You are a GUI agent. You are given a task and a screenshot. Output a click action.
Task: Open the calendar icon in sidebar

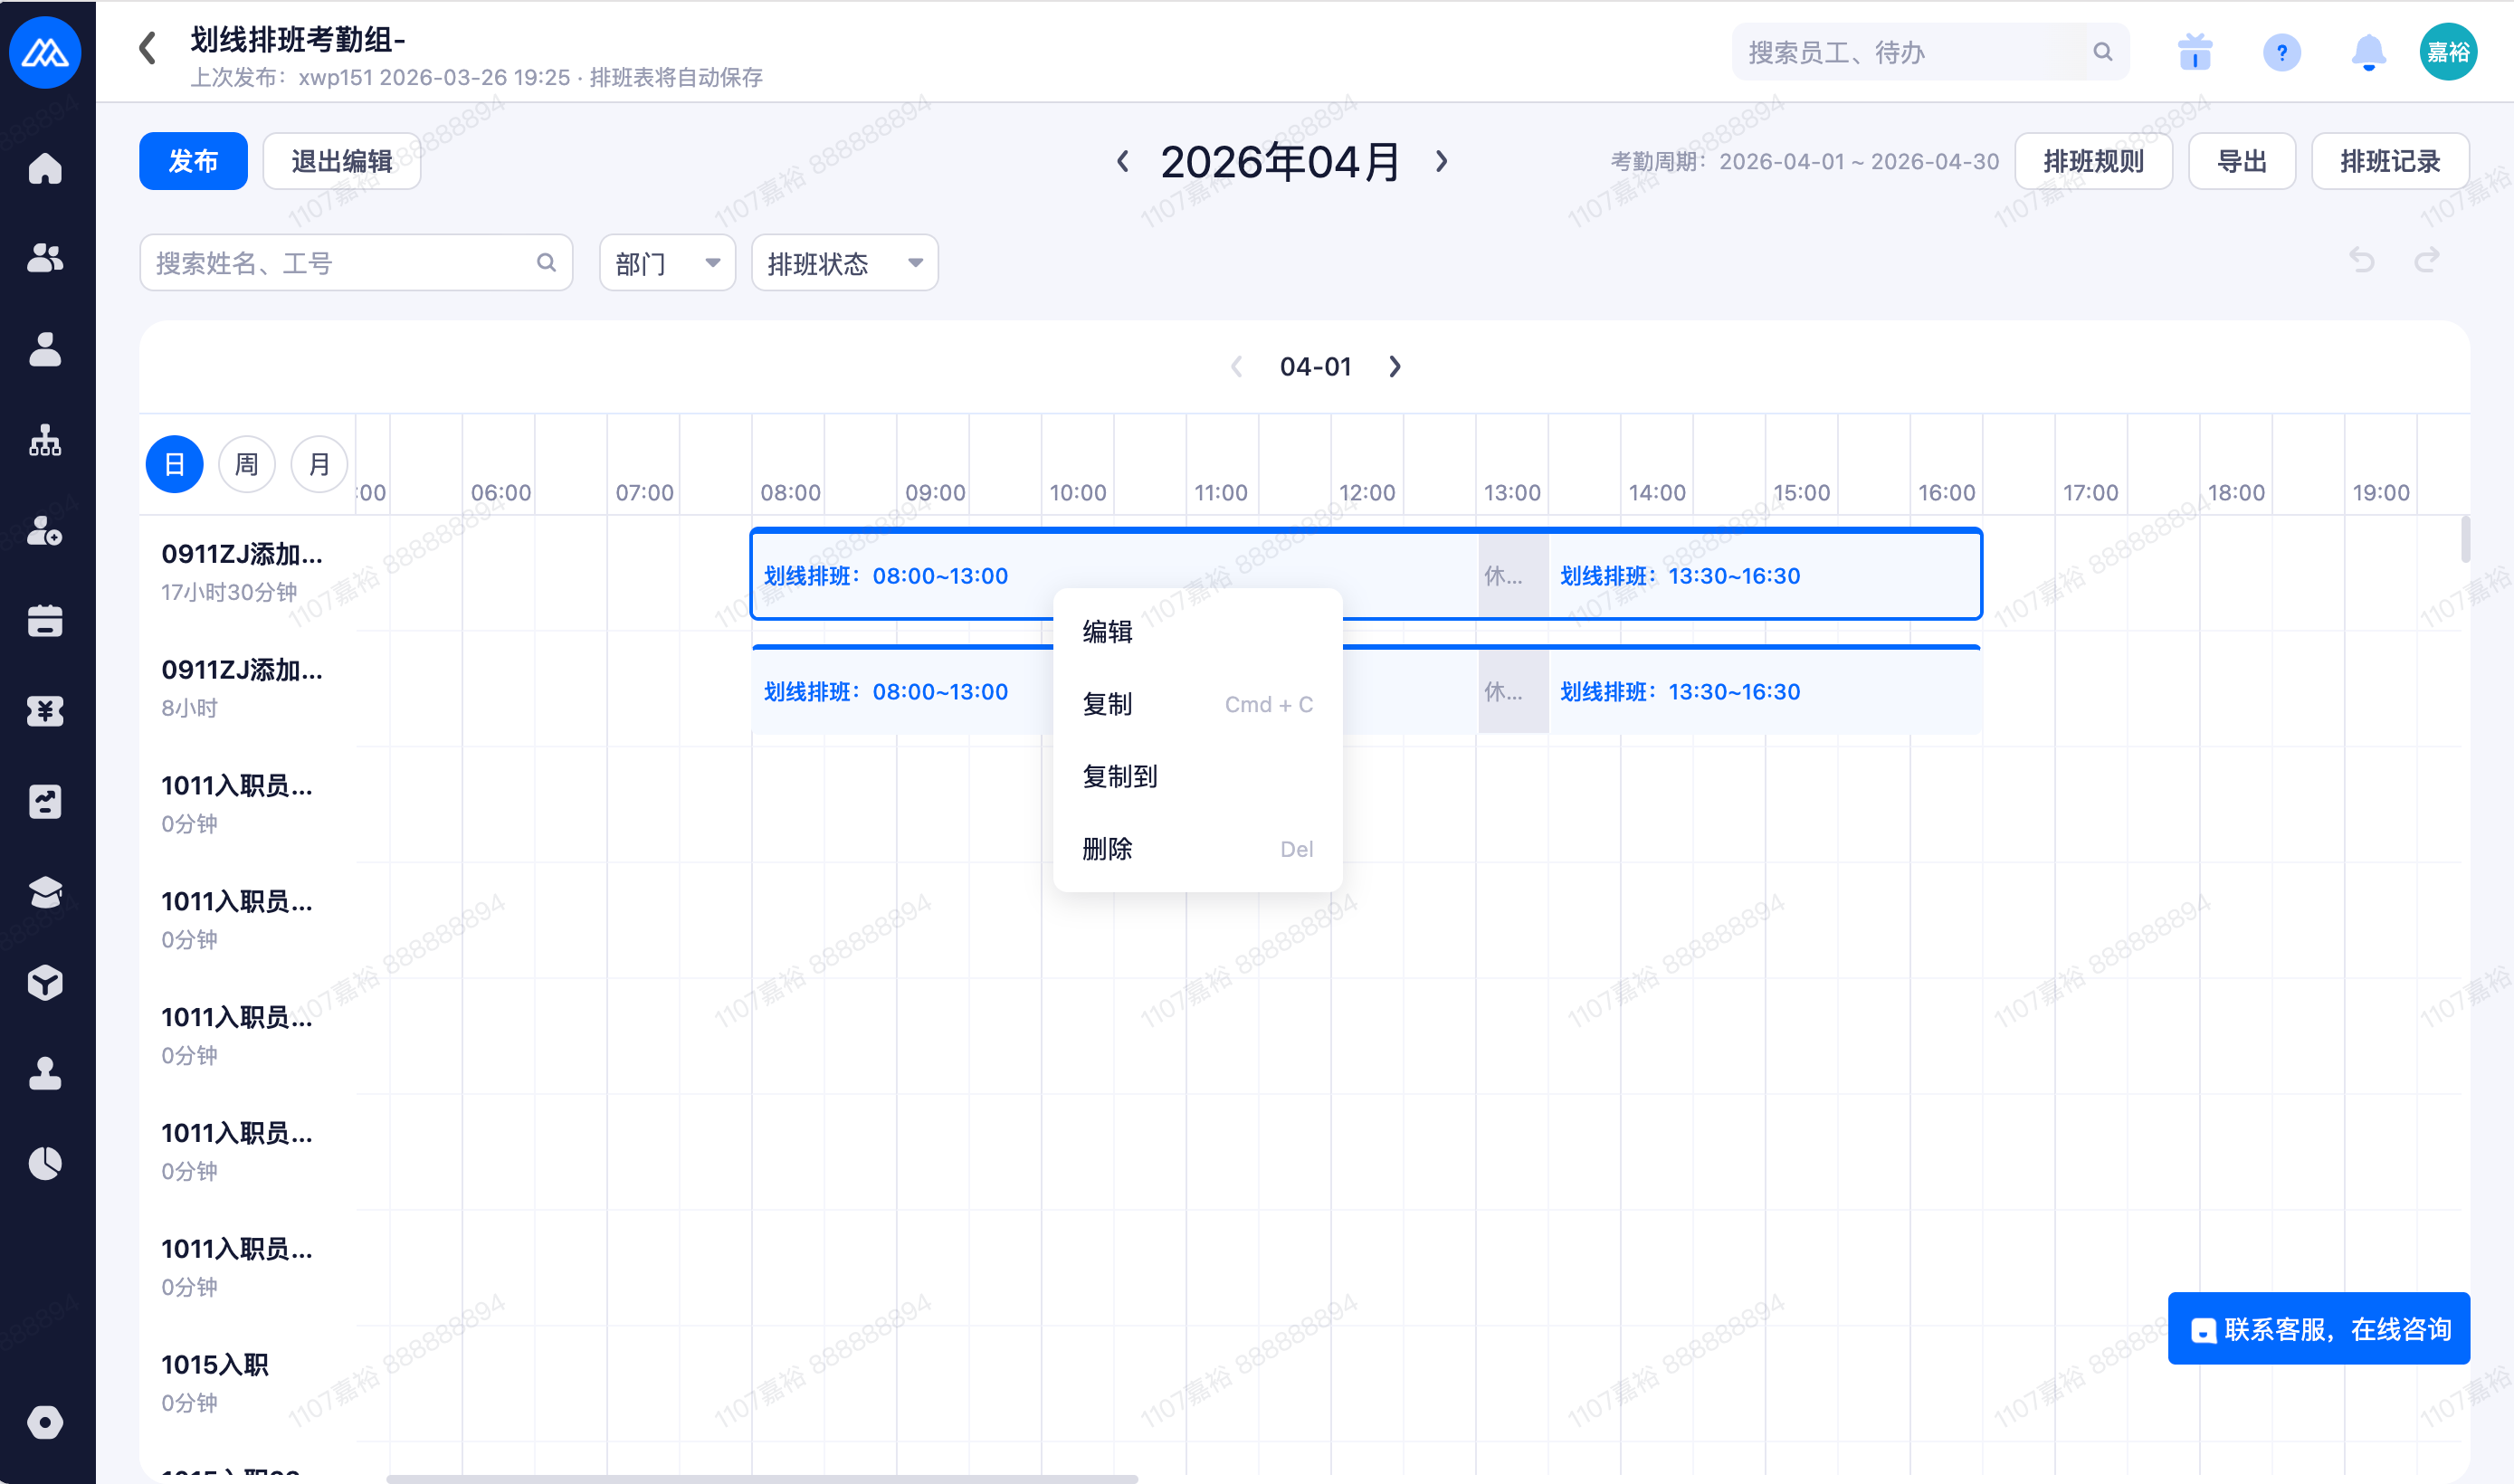[x=45, y=621]
